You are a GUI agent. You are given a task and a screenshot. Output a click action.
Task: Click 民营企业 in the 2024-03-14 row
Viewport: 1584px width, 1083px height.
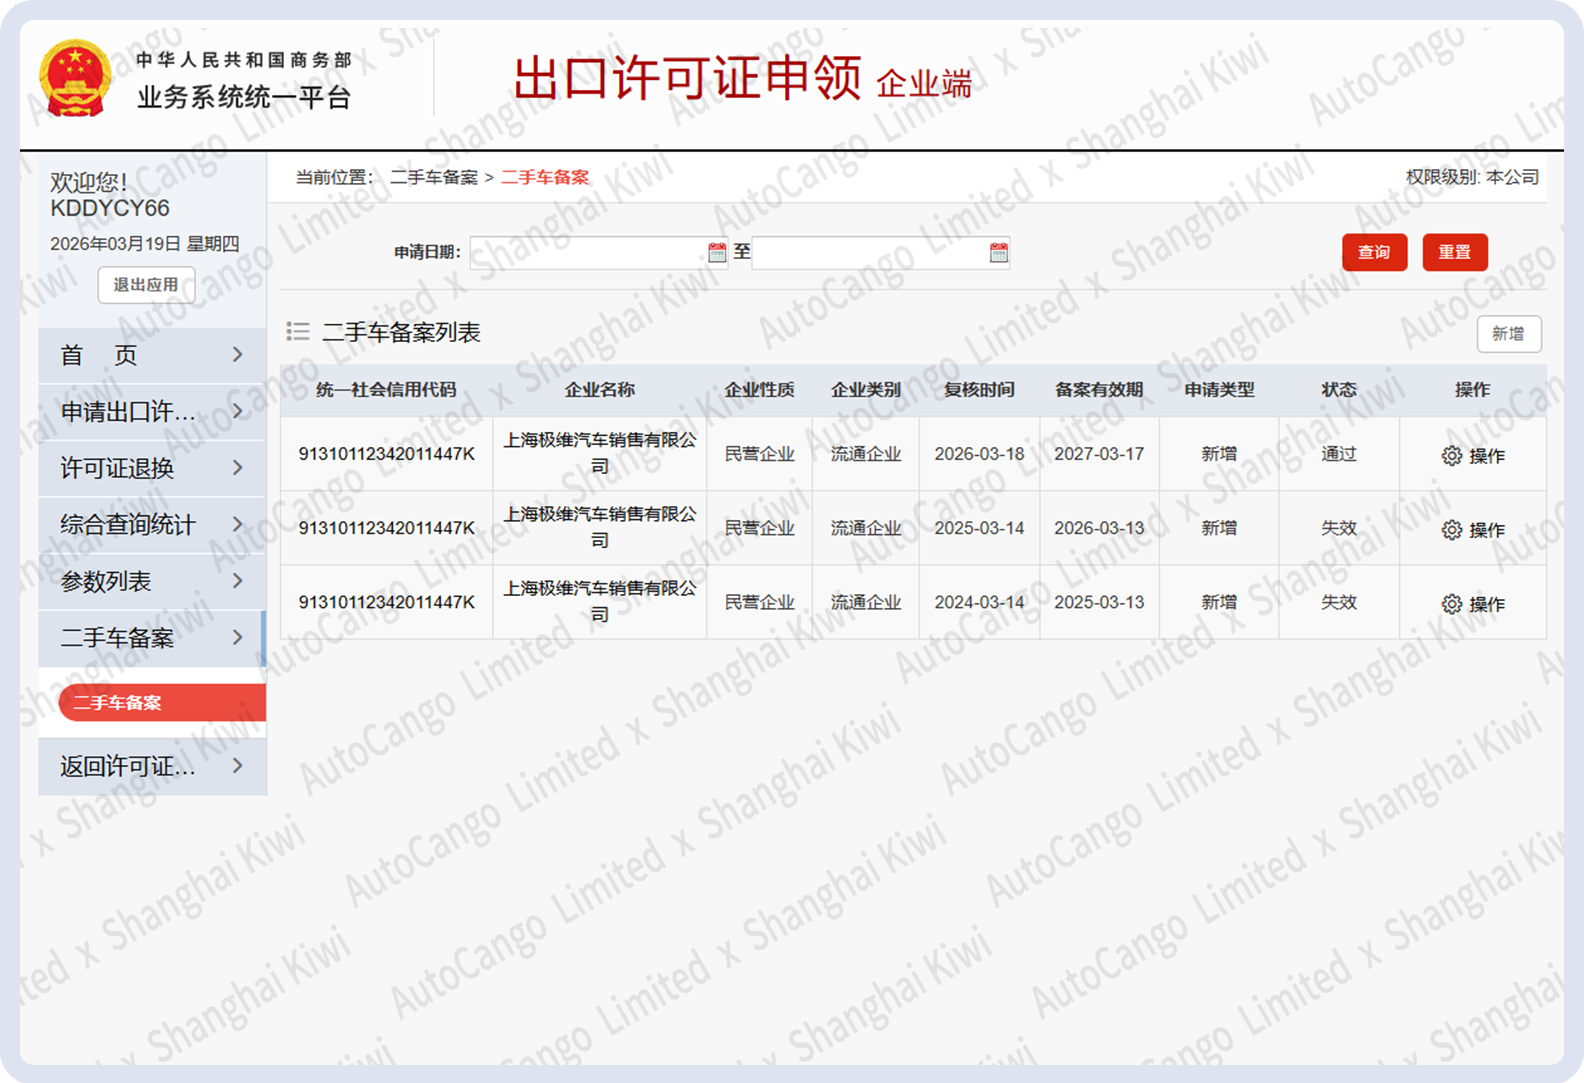[x=759, y=602]
